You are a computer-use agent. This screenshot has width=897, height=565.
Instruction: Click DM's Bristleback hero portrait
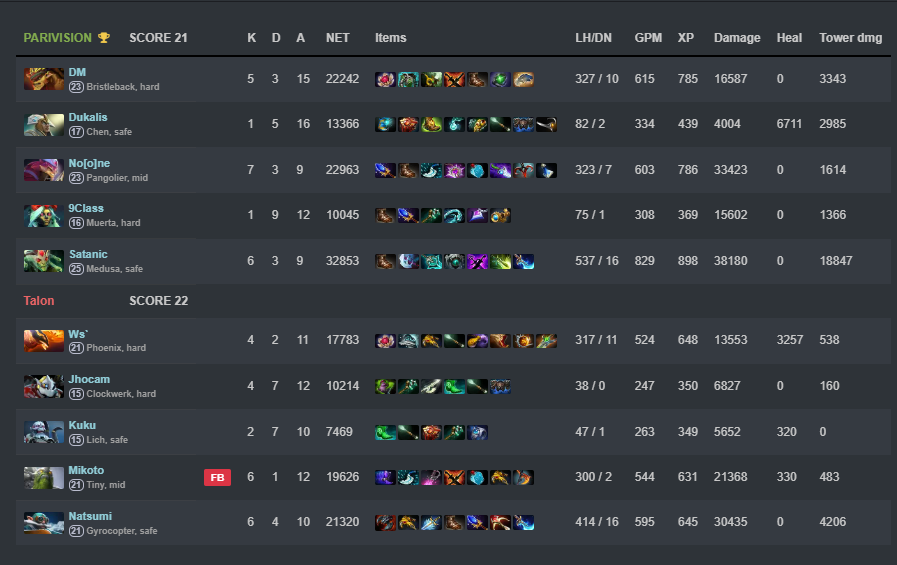(43, 79)
